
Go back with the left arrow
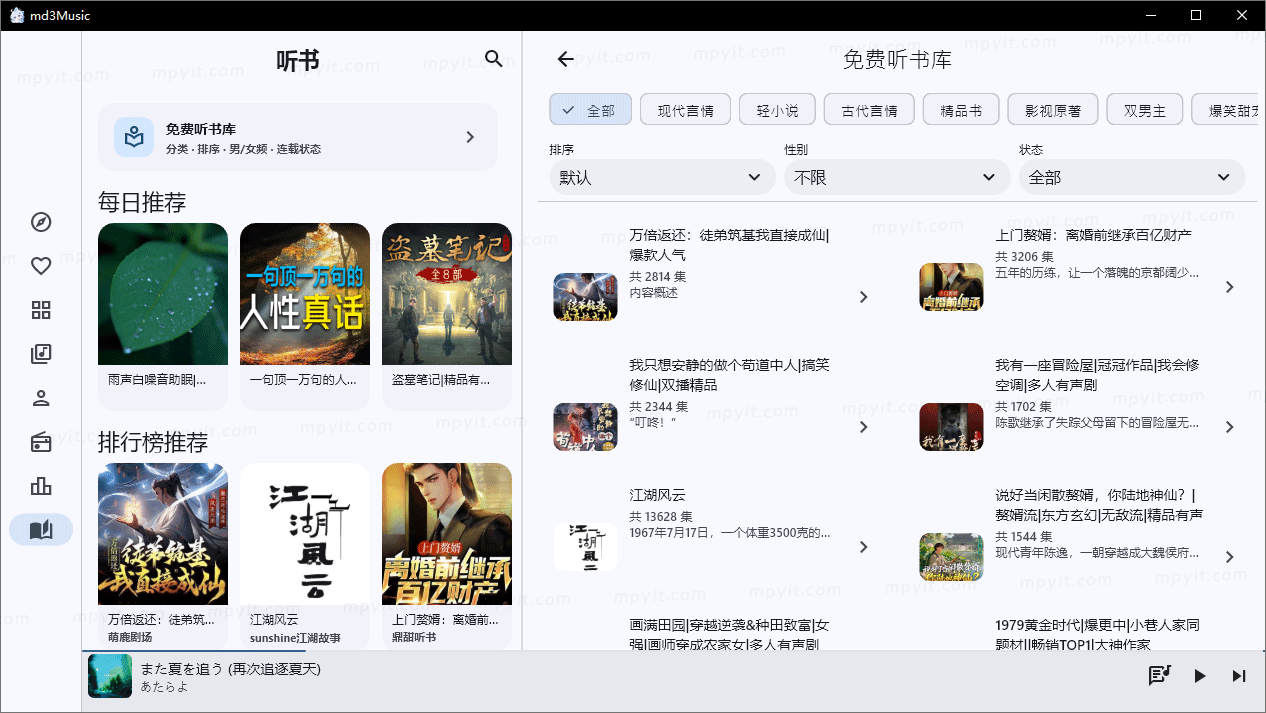[566, 59]
